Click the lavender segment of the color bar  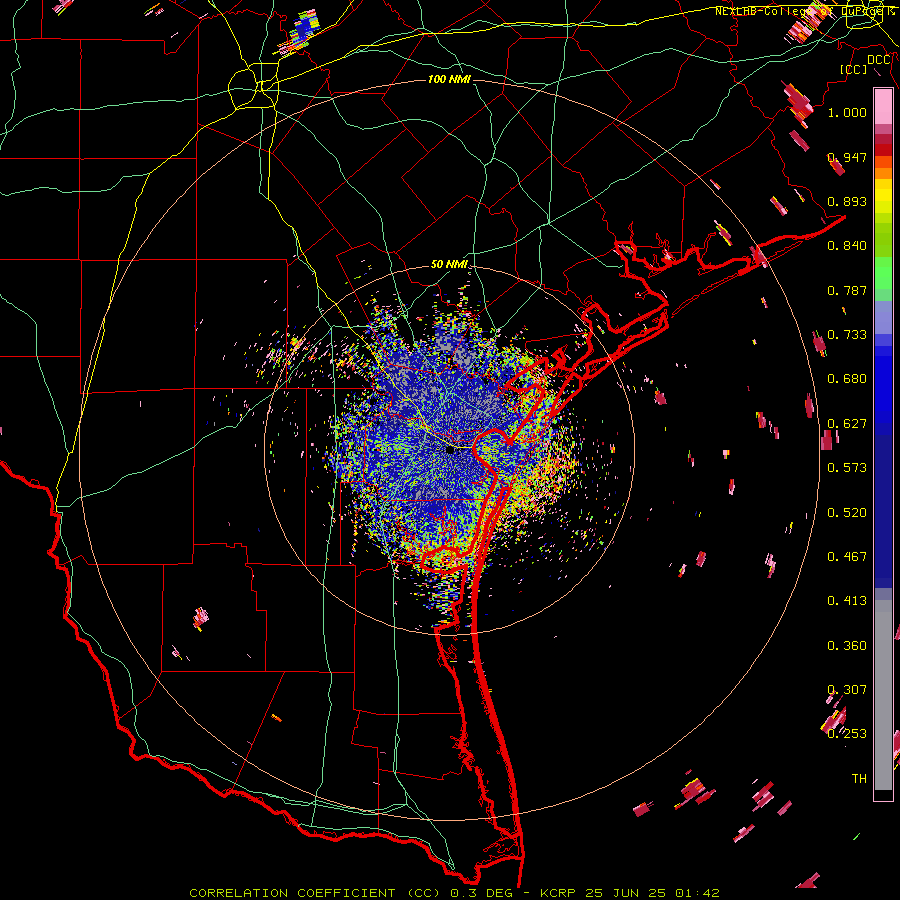coord(883,317)
